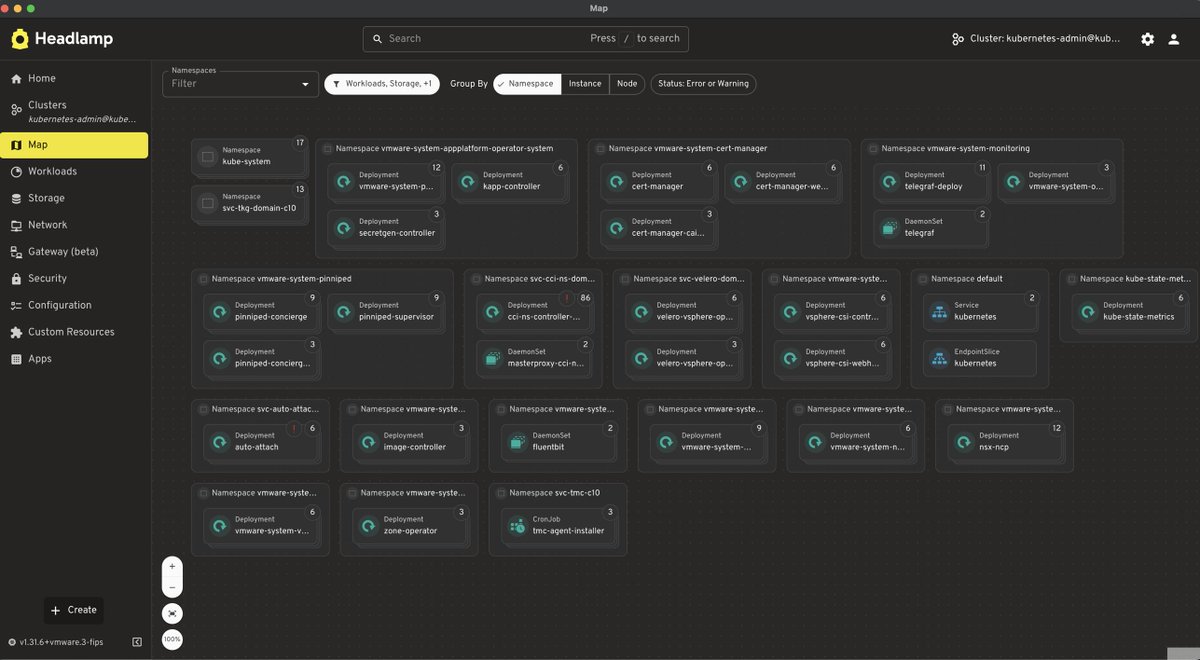Screen dimensions: 1200x660
Task: Select the nsx-ncp deployment node
Action: (x=1004, y=442)
